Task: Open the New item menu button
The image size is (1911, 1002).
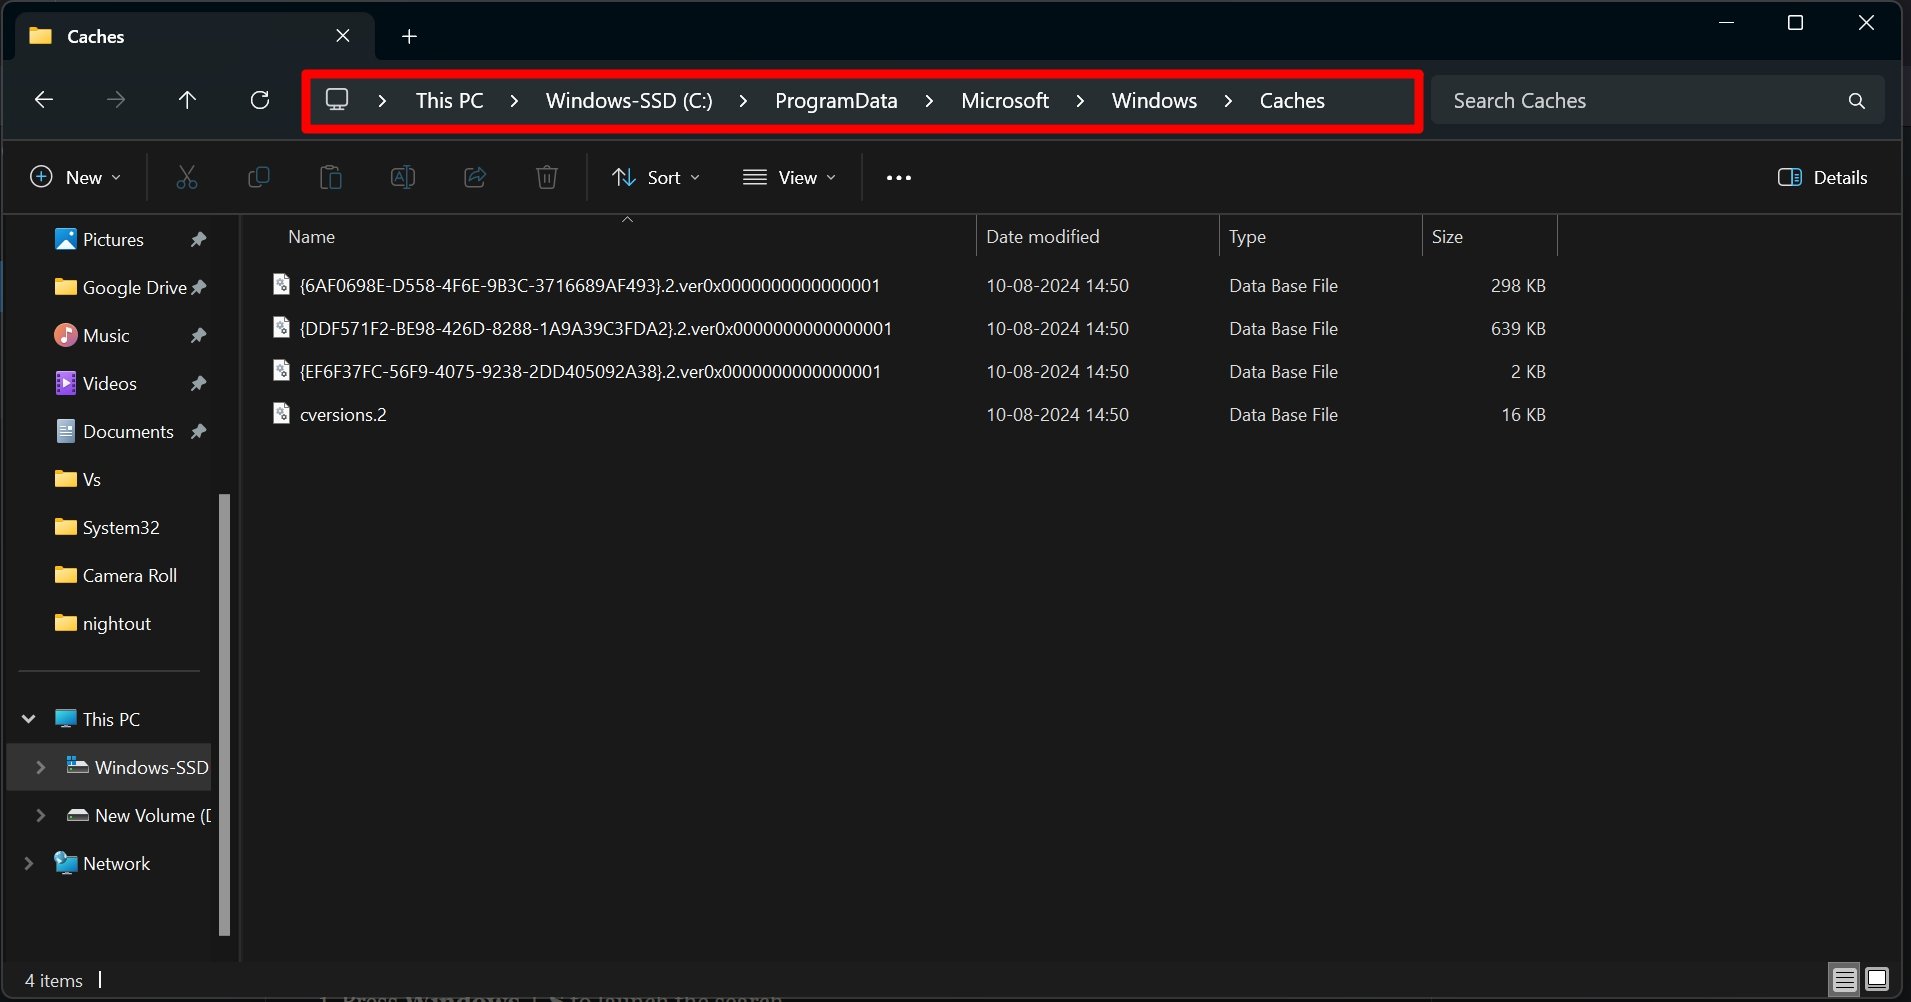Action: 76,178
